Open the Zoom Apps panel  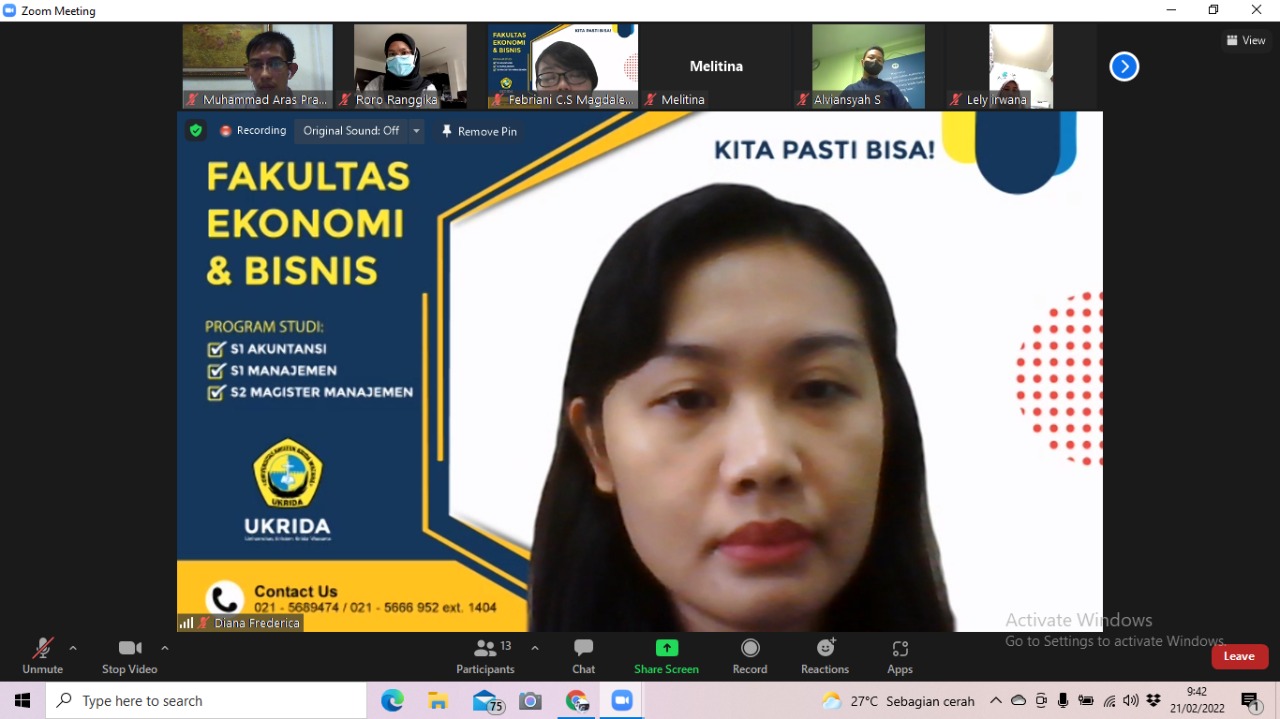tap(899, 655)
